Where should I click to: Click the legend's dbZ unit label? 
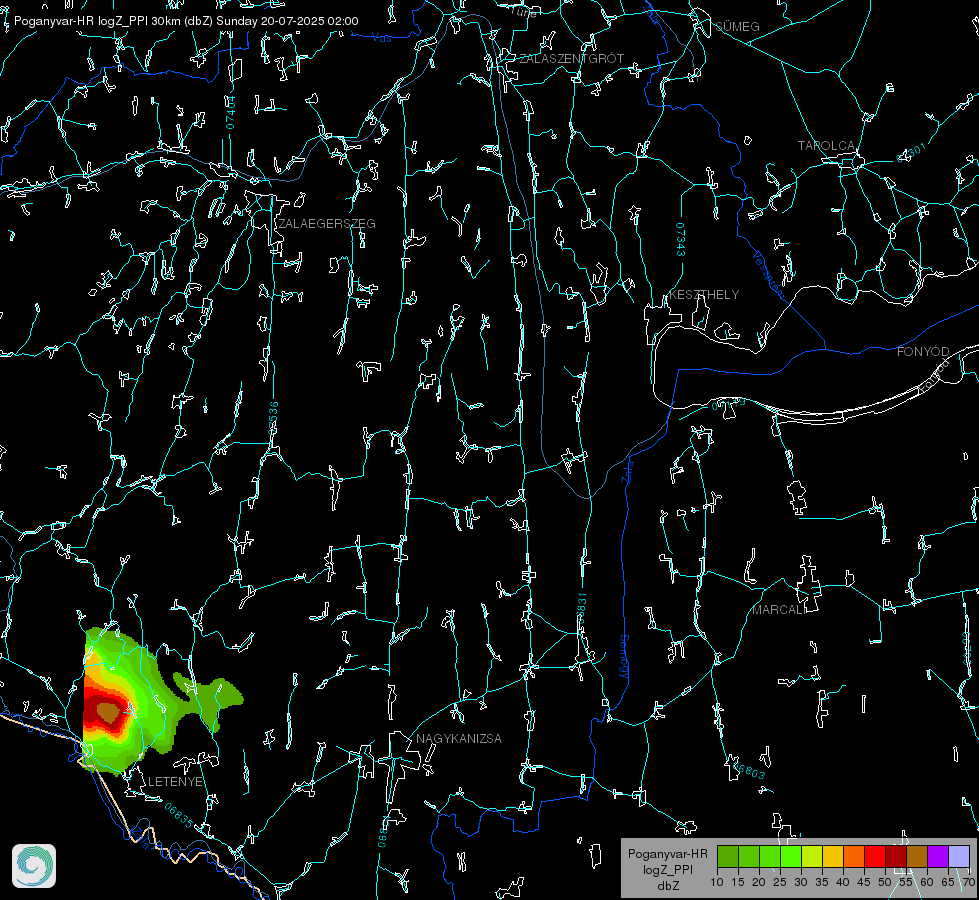coord(667,886)
